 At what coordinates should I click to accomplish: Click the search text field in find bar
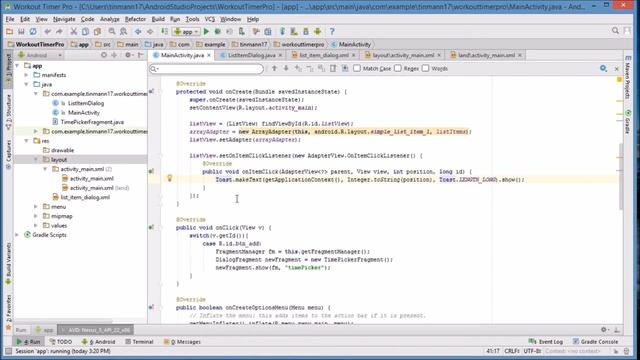(207, 69)
